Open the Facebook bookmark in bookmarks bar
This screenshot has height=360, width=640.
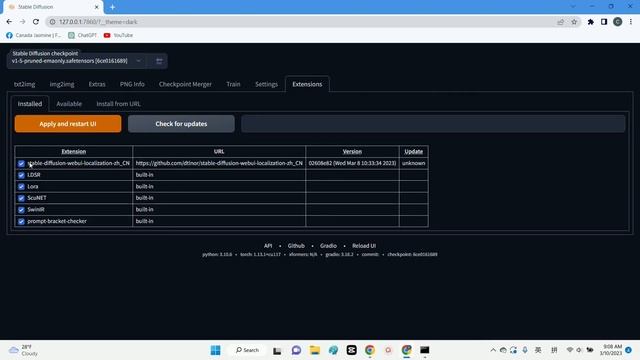(33, 35)
